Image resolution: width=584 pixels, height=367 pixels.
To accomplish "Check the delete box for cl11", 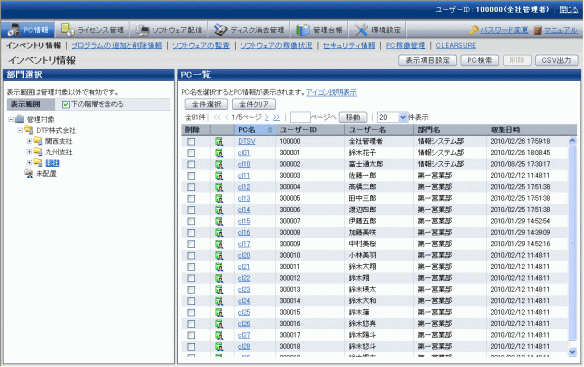I will click(x=191, y=176).
